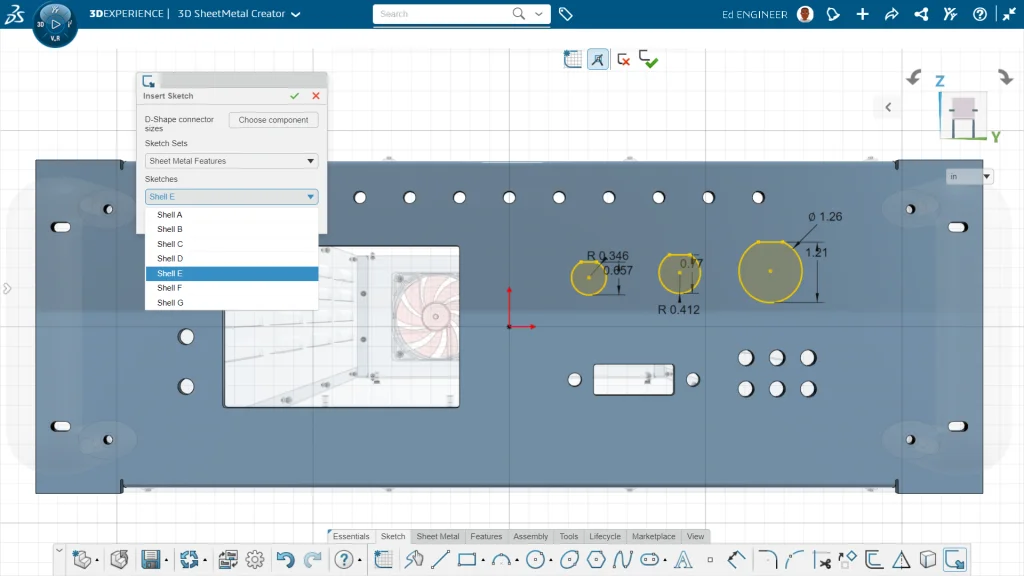Toggle the sketch grid display icon
The image size is (1024, 576).
tap(573, 60)
